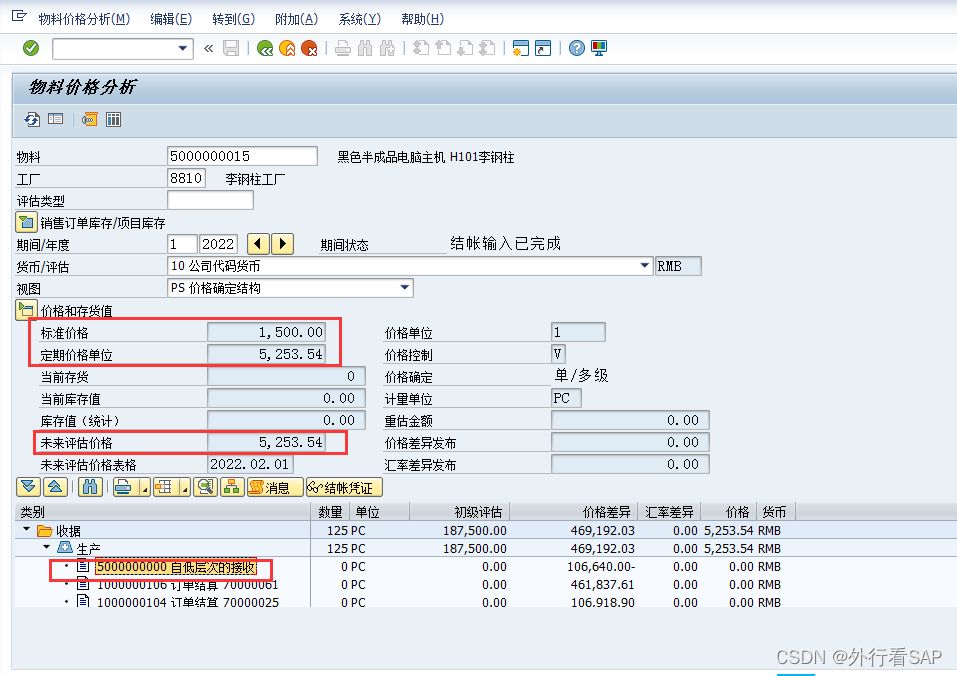Click the Find binoculars icon in tree toolbar
The height and width of the screenshot is (676, 957).
pos(90,487)
